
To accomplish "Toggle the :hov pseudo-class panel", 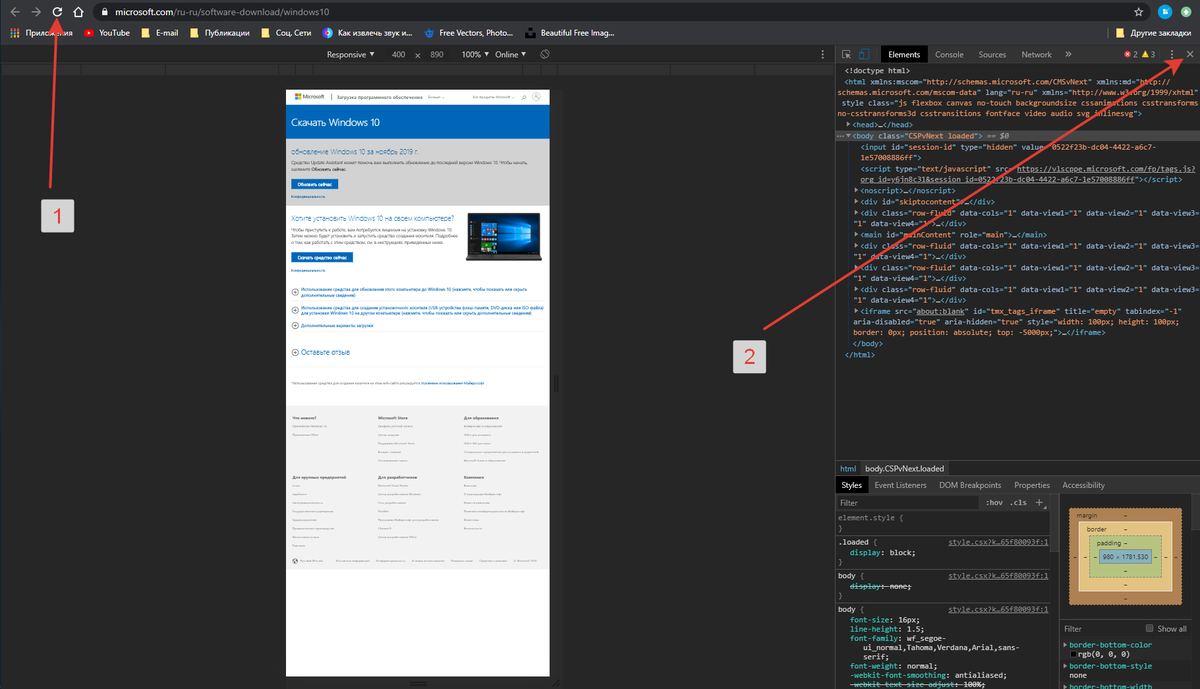I will (993, 502).
